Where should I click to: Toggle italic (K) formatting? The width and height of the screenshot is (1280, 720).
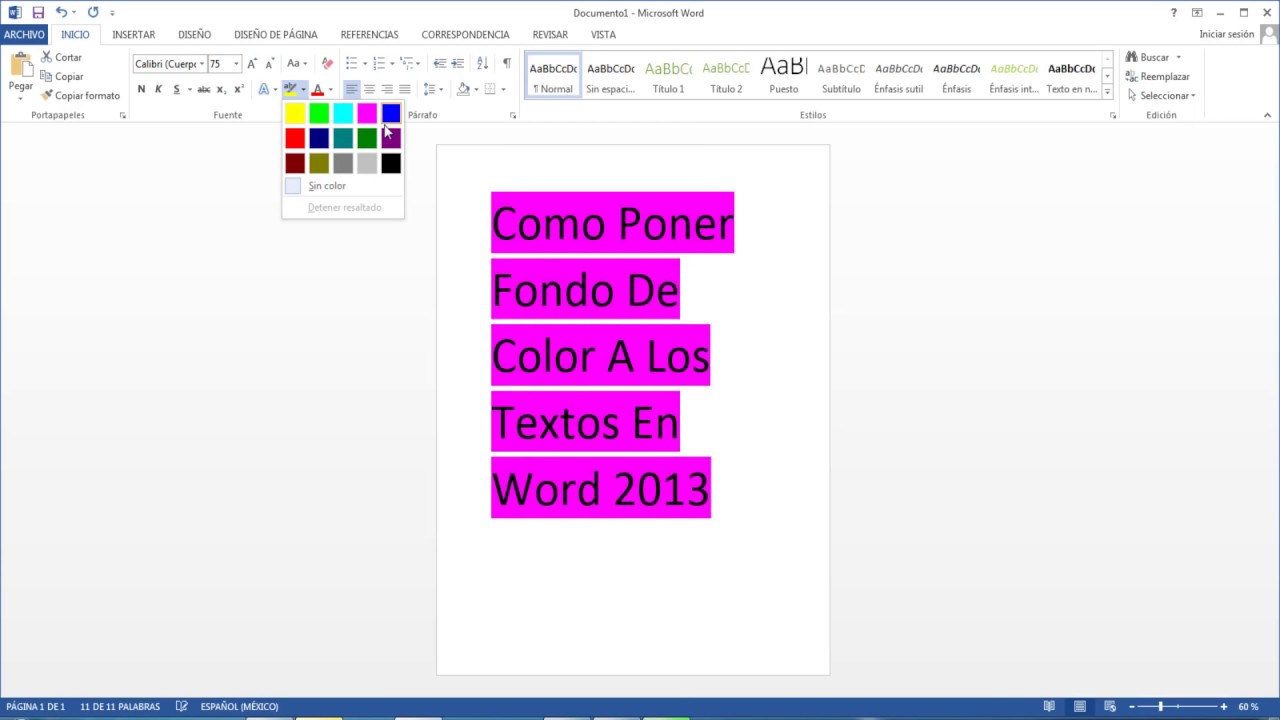[158, 89]
